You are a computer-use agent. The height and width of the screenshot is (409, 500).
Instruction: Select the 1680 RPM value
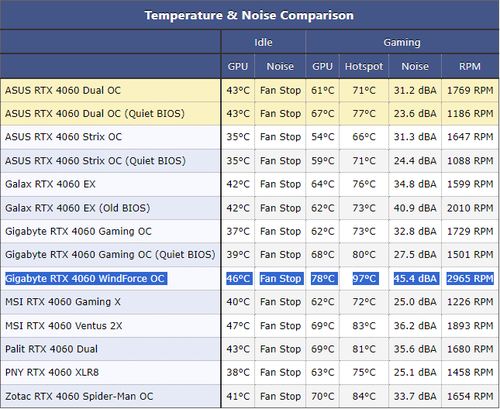[470, 349]
